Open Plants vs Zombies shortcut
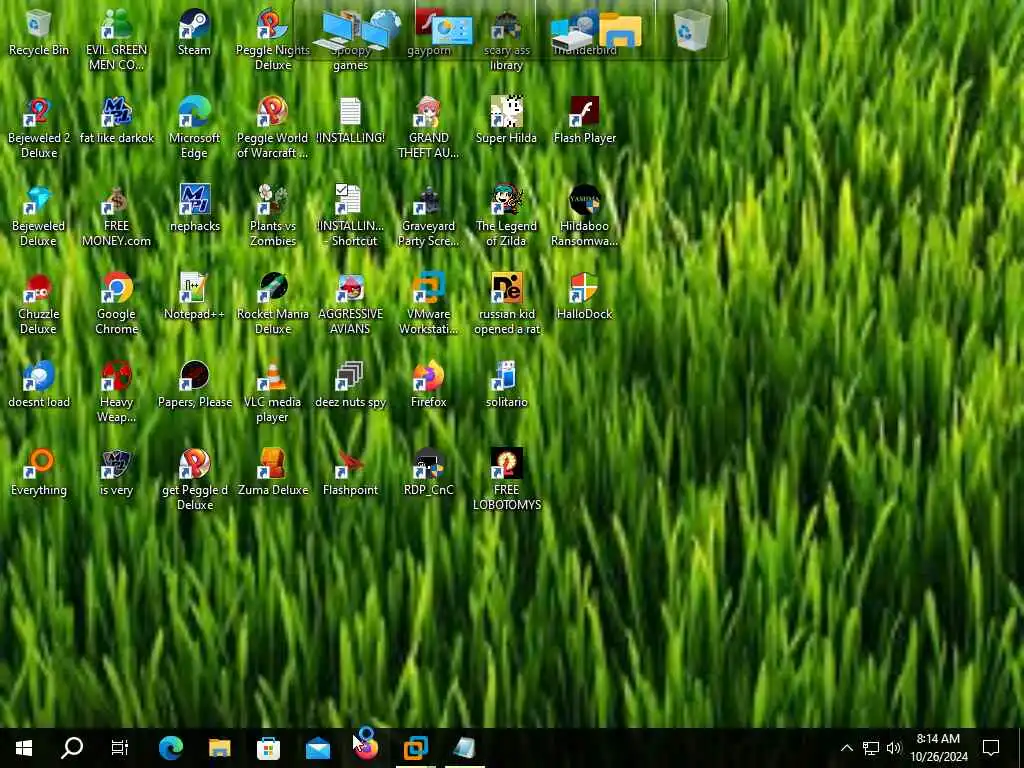 pyautogui.click(x=272, y=216)
